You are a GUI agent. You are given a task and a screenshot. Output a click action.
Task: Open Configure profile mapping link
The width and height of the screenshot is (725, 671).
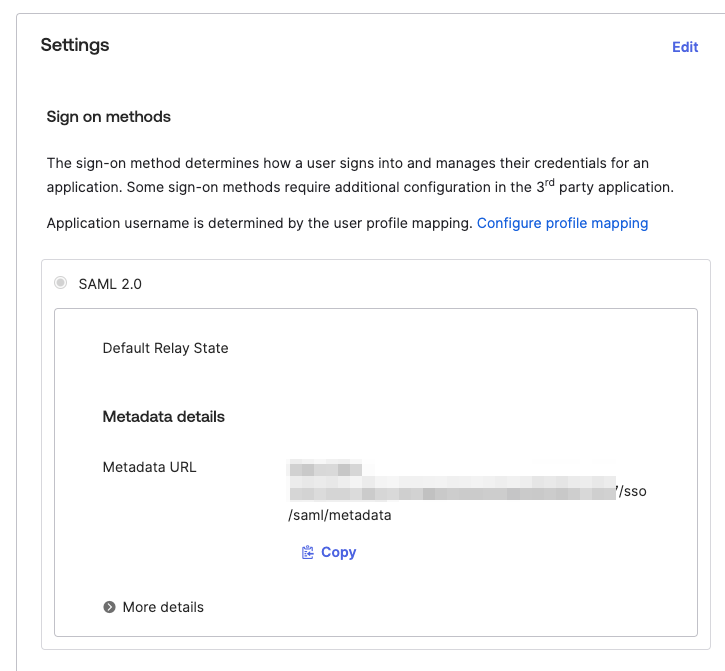tap(562, 223)
